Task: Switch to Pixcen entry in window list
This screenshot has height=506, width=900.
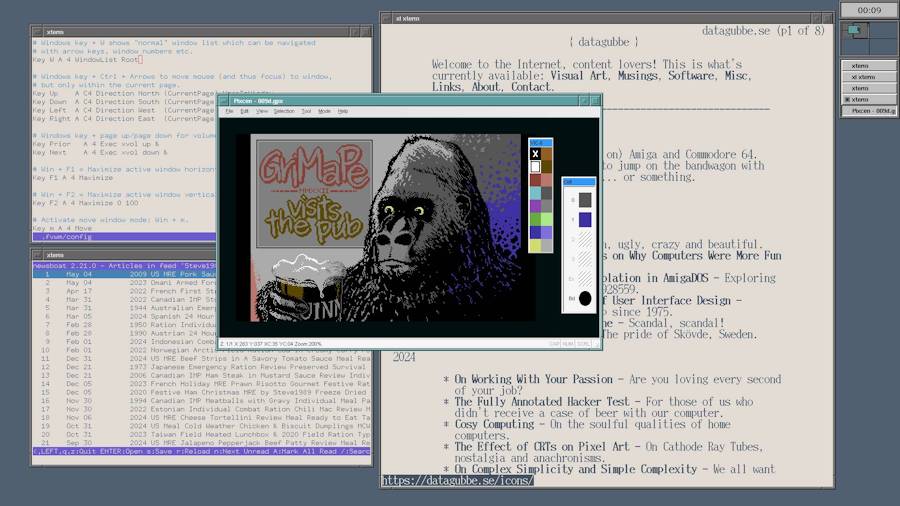Action: tap(868, 111)
